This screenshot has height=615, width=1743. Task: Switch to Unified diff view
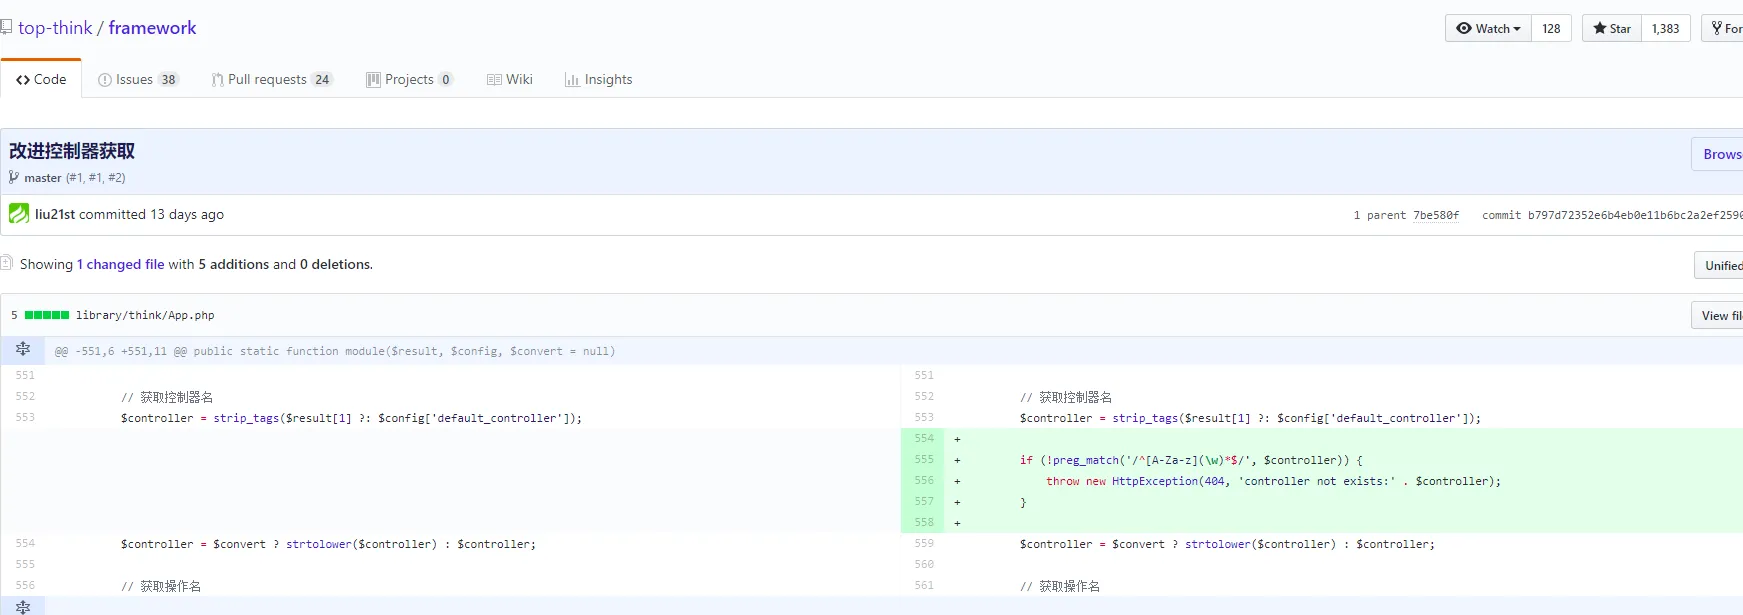[1722, 265]
